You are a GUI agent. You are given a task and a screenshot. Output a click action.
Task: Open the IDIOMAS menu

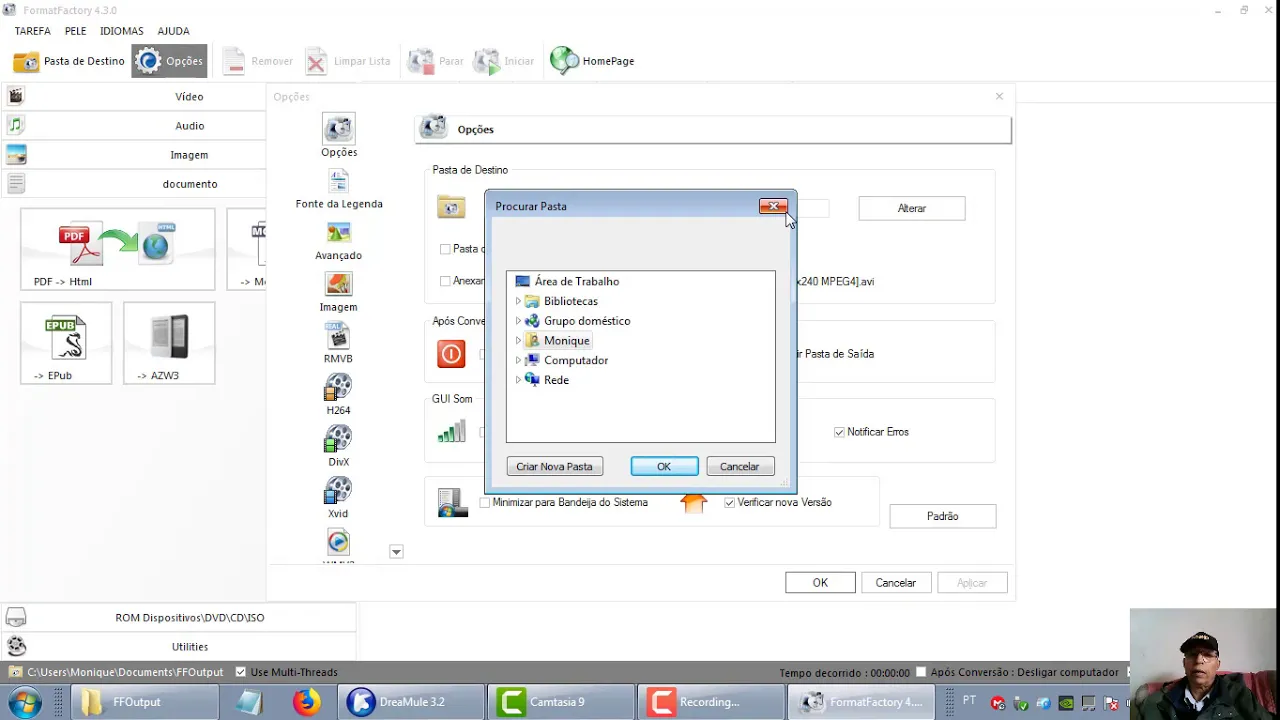click(122, 31)
